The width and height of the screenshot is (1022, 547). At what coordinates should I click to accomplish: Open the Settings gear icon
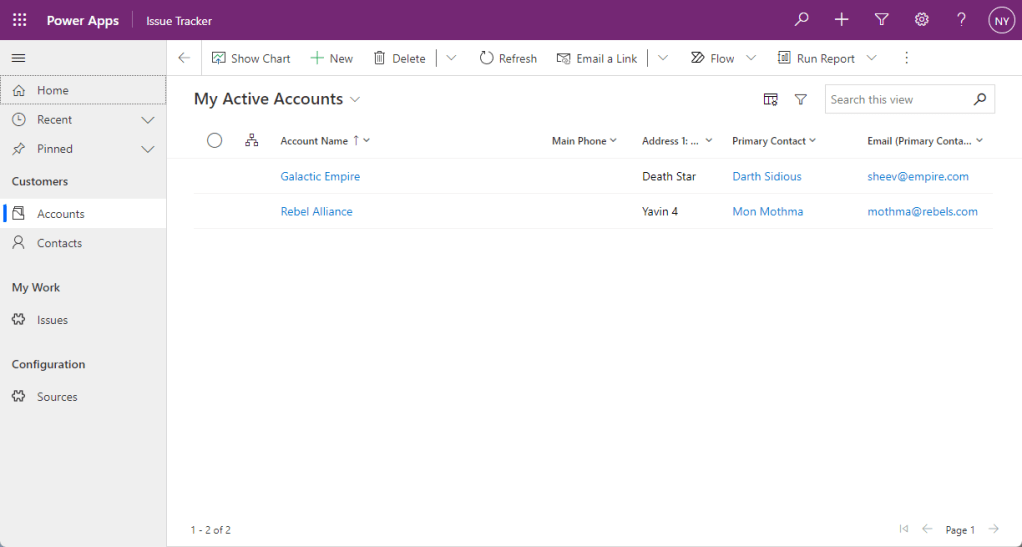click(921, 20)
